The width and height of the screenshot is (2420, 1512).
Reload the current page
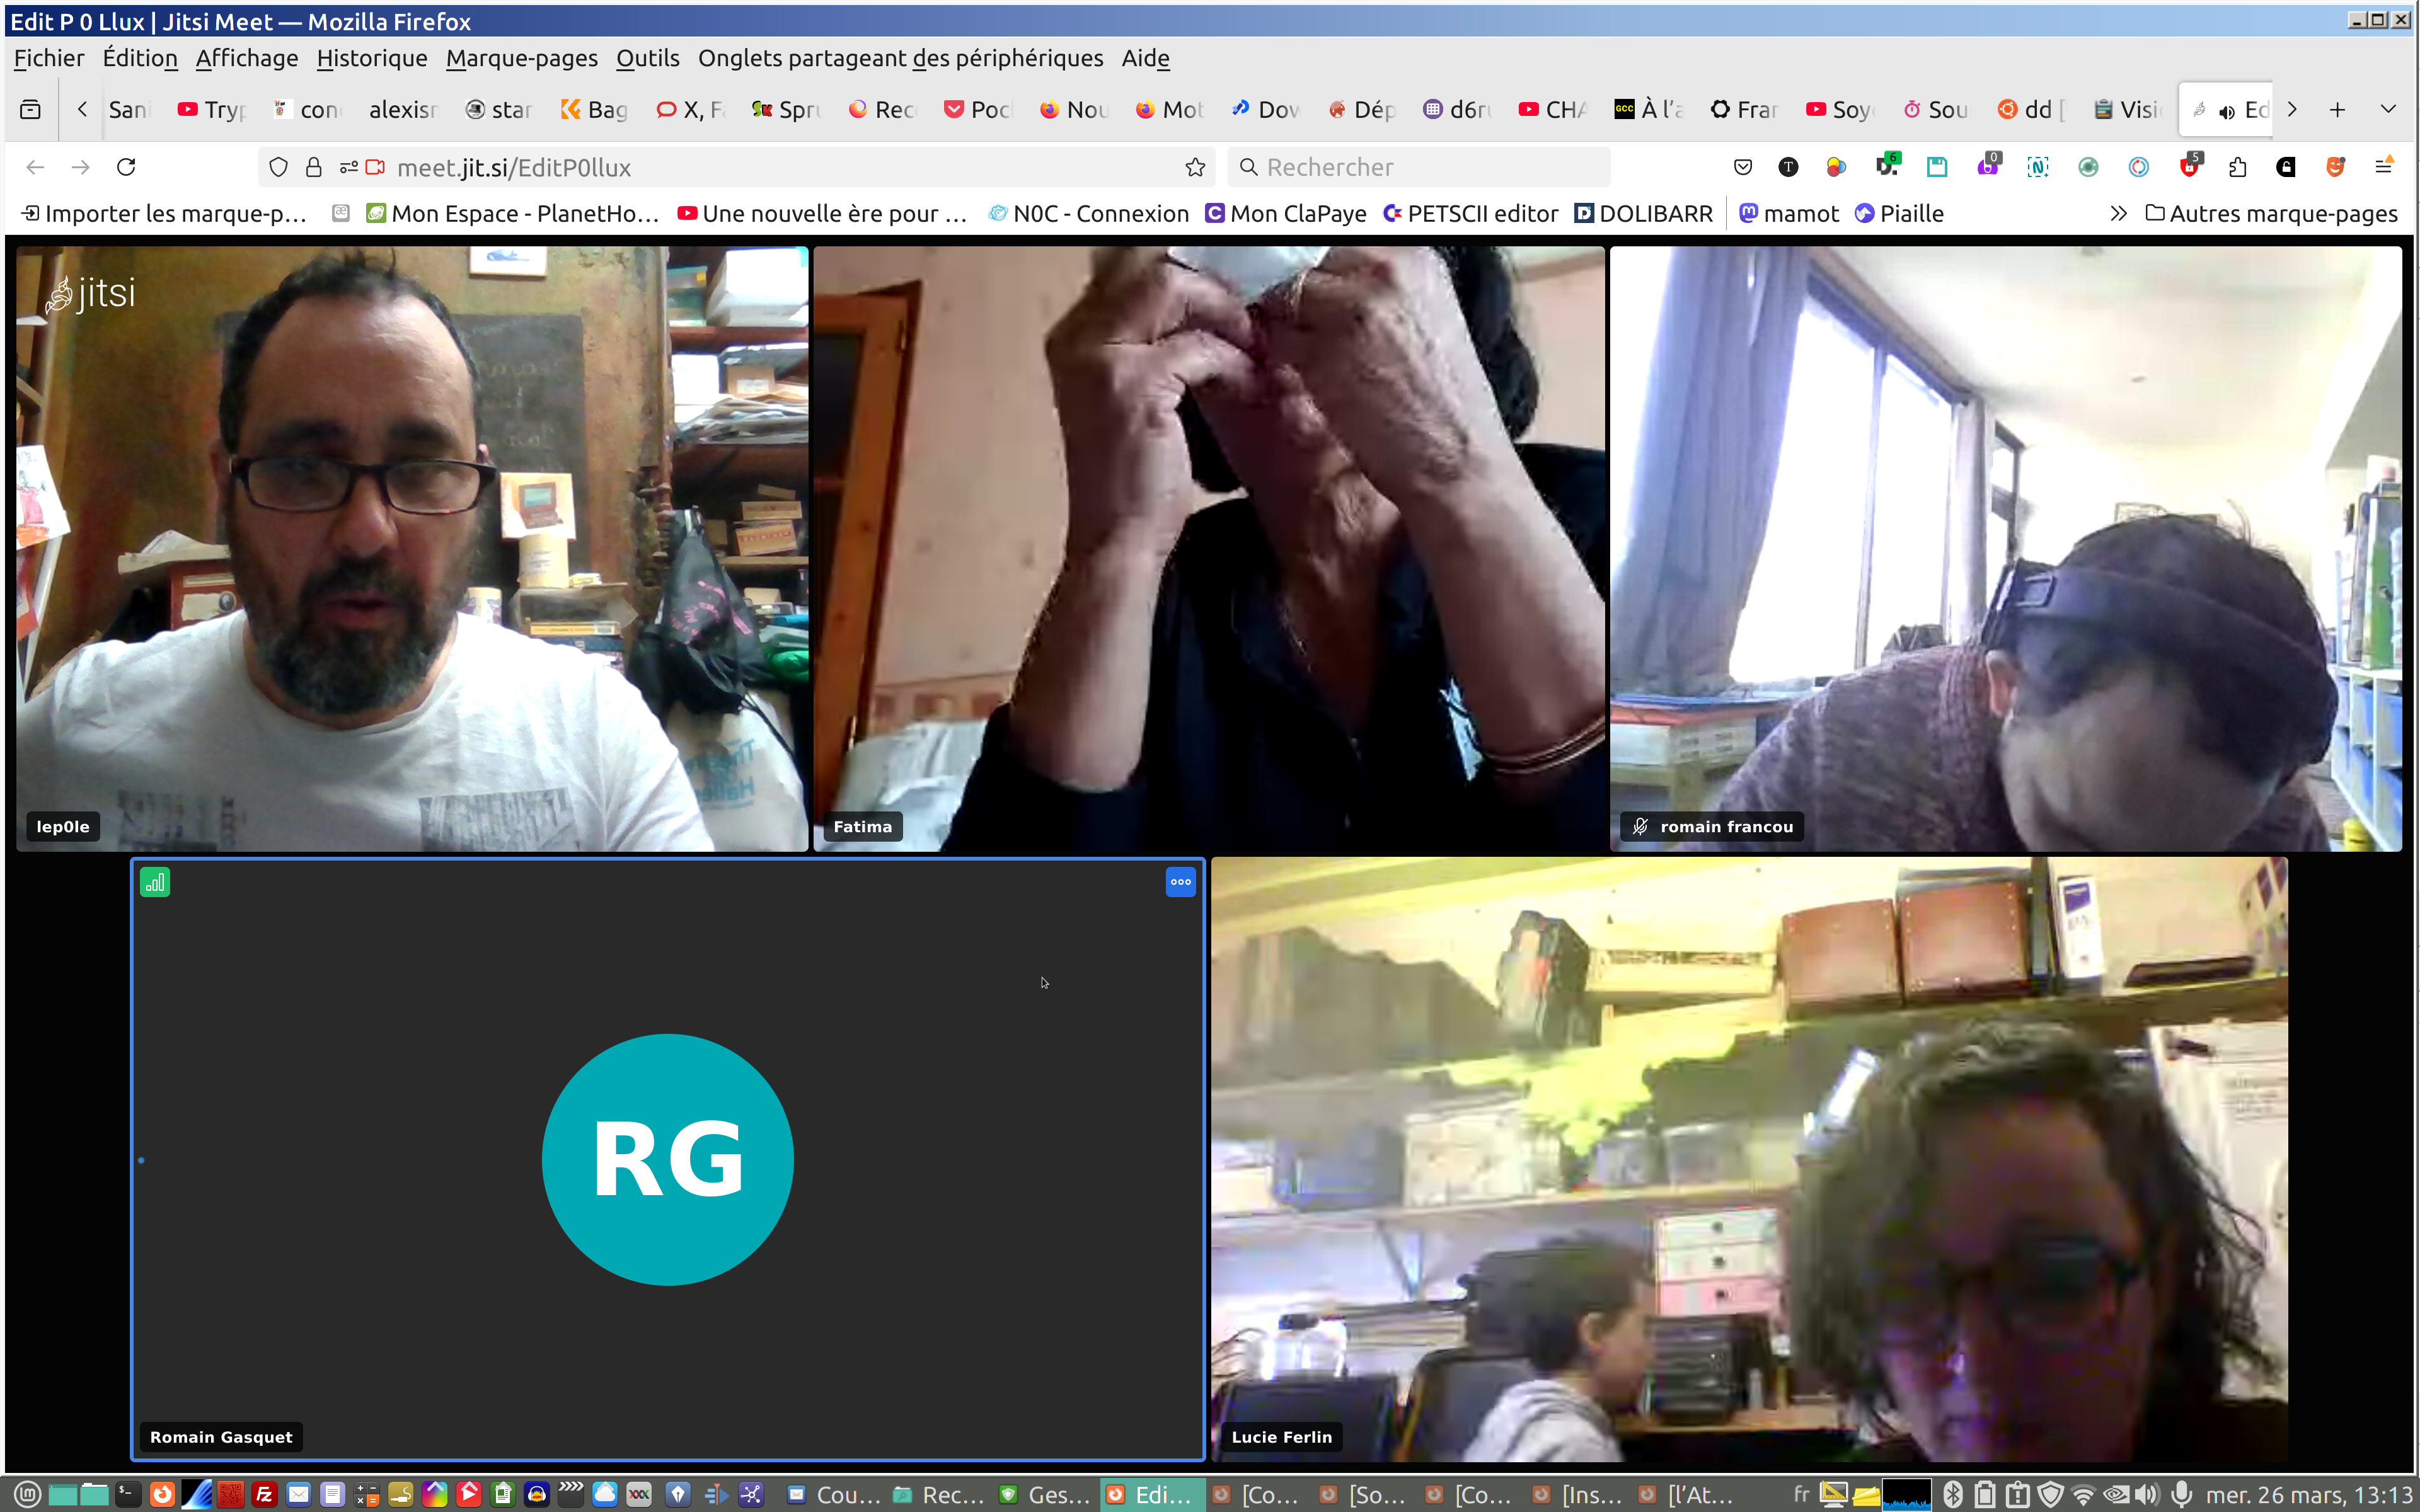click(x=126, y=167)
